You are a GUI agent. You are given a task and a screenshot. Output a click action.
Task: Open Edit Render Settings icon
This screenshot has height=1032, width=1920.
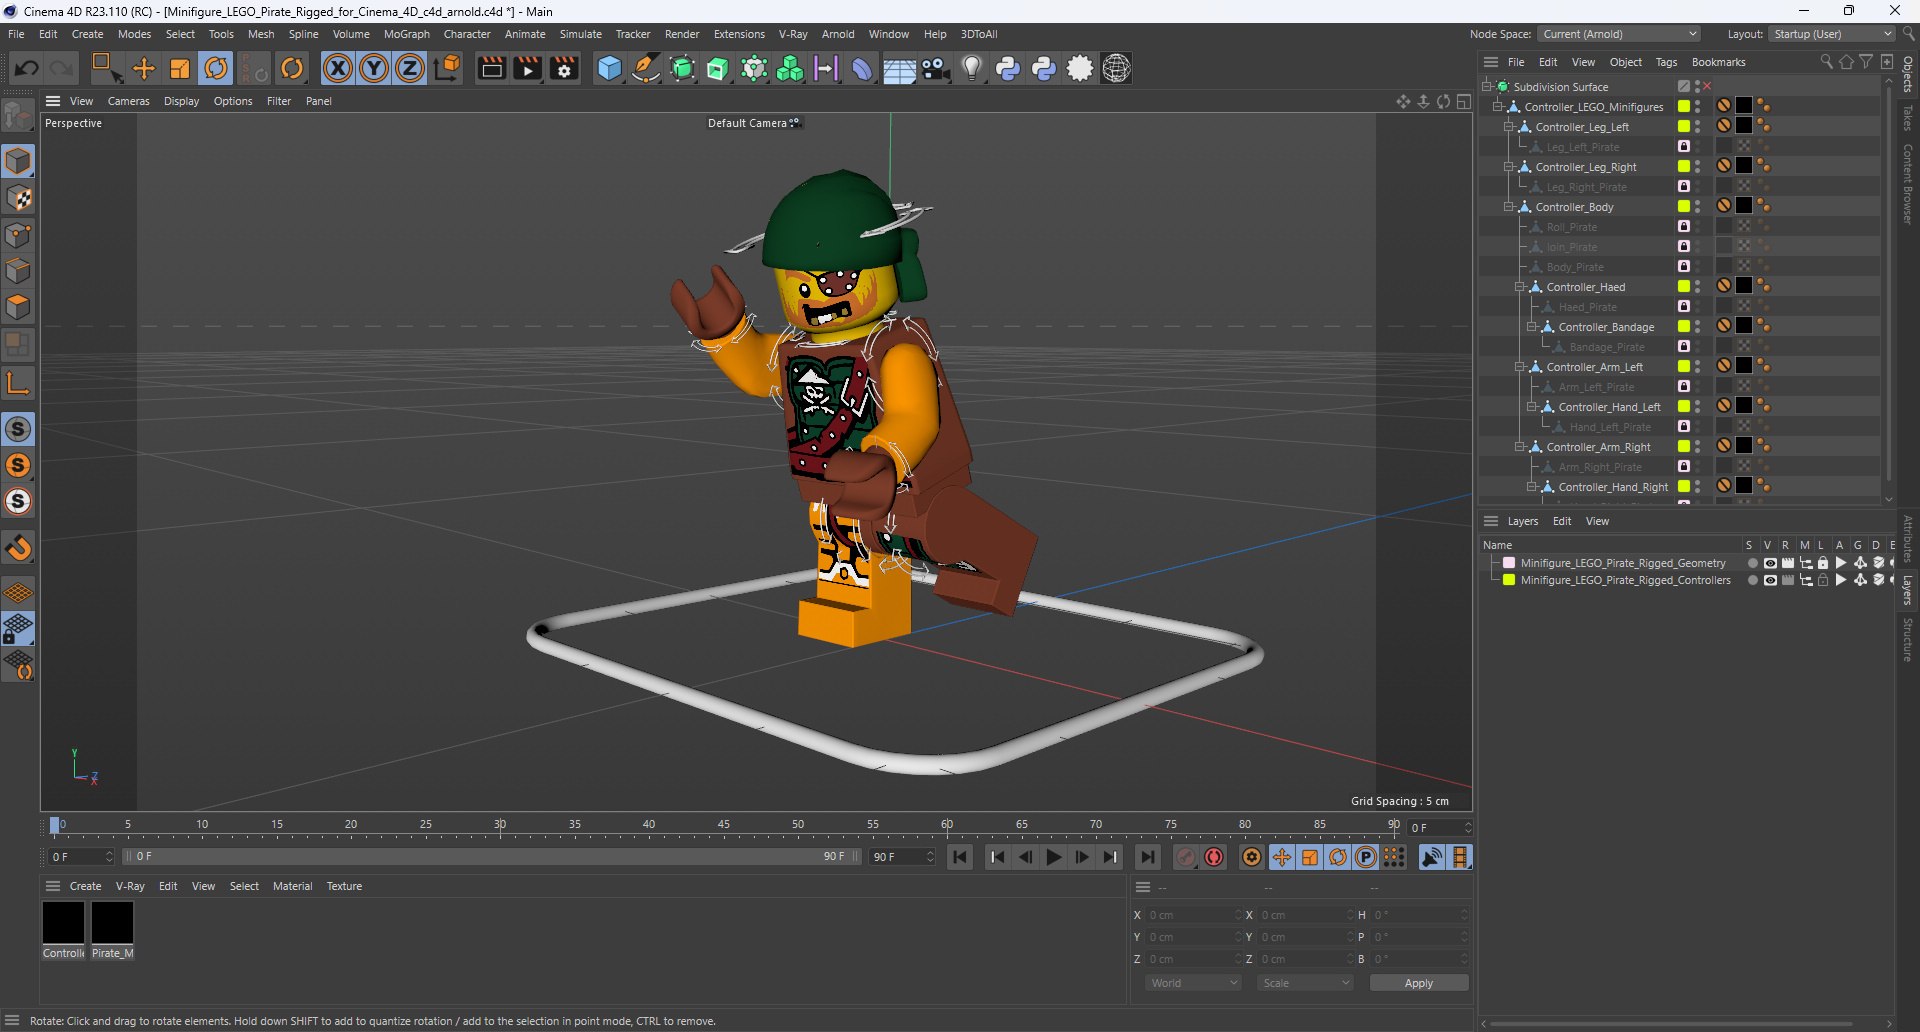564,68
